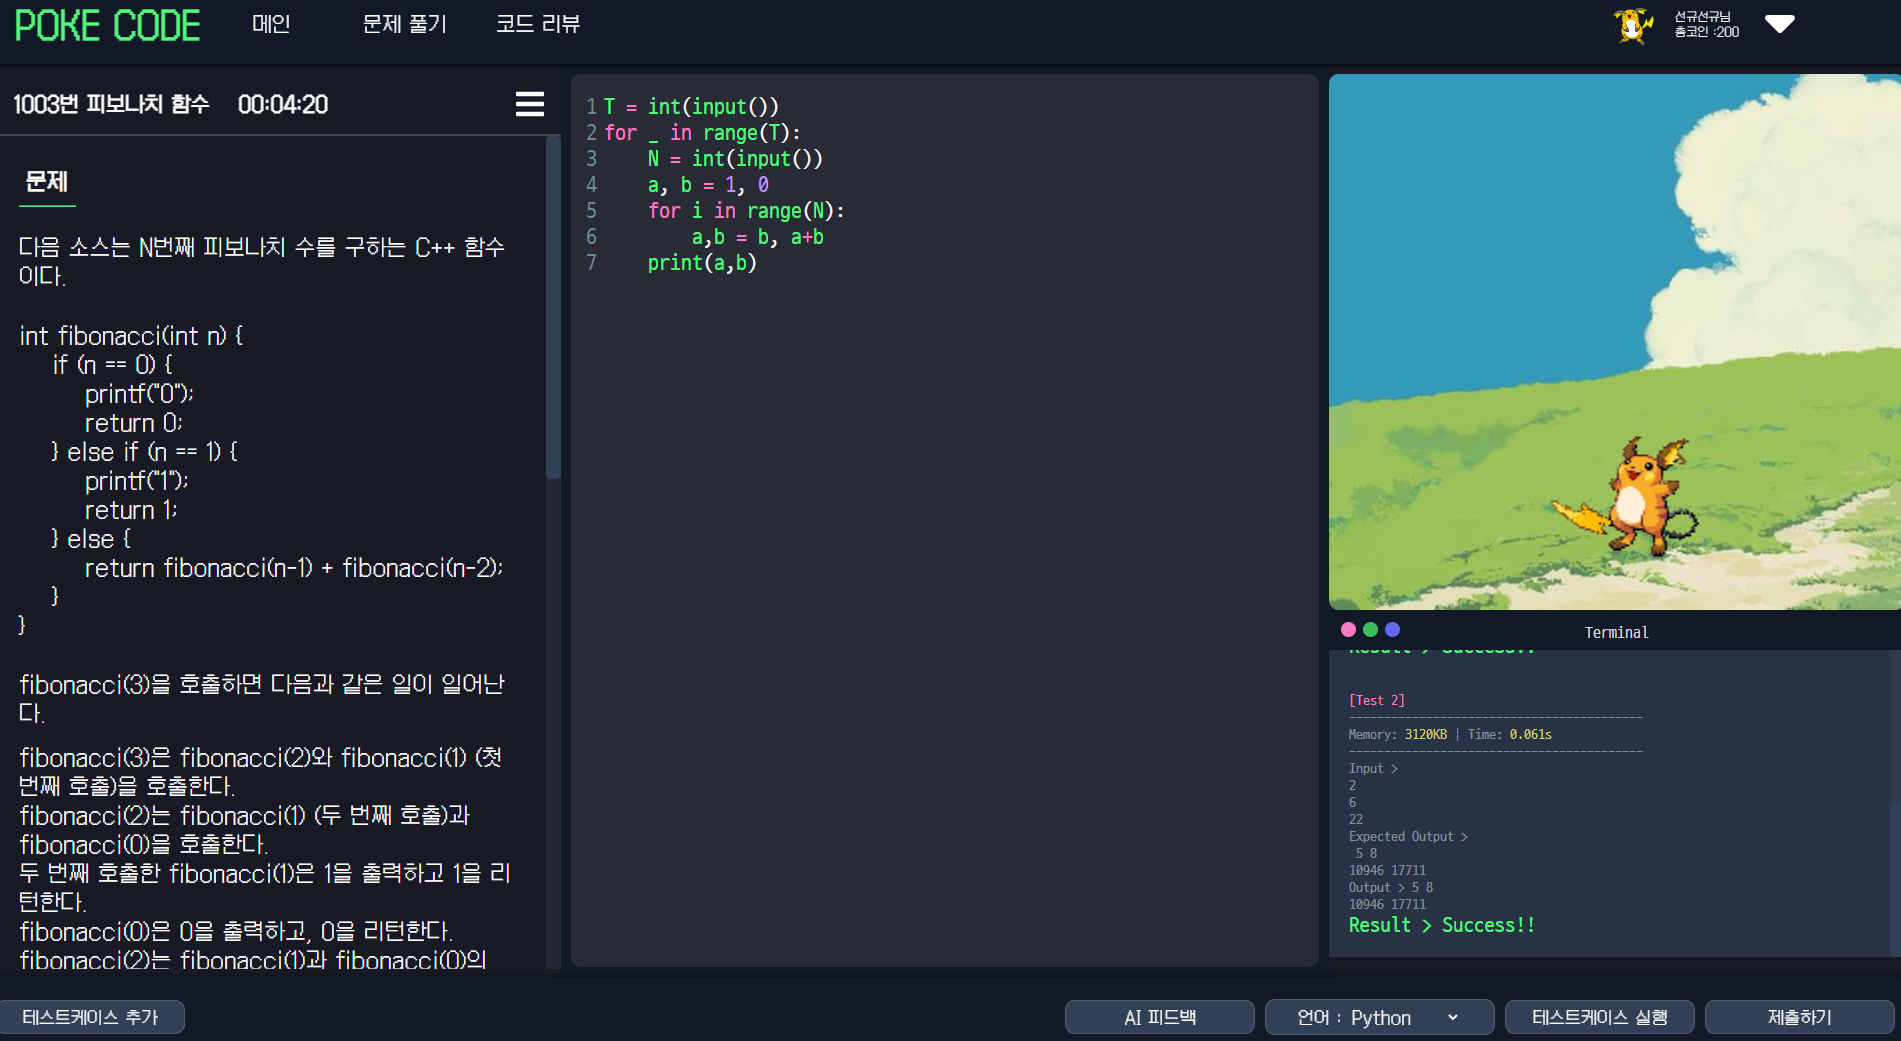Run tests with 테스트케이스 실행
Screen dimensions: 1901x1041
[x=1600, y=1017]
